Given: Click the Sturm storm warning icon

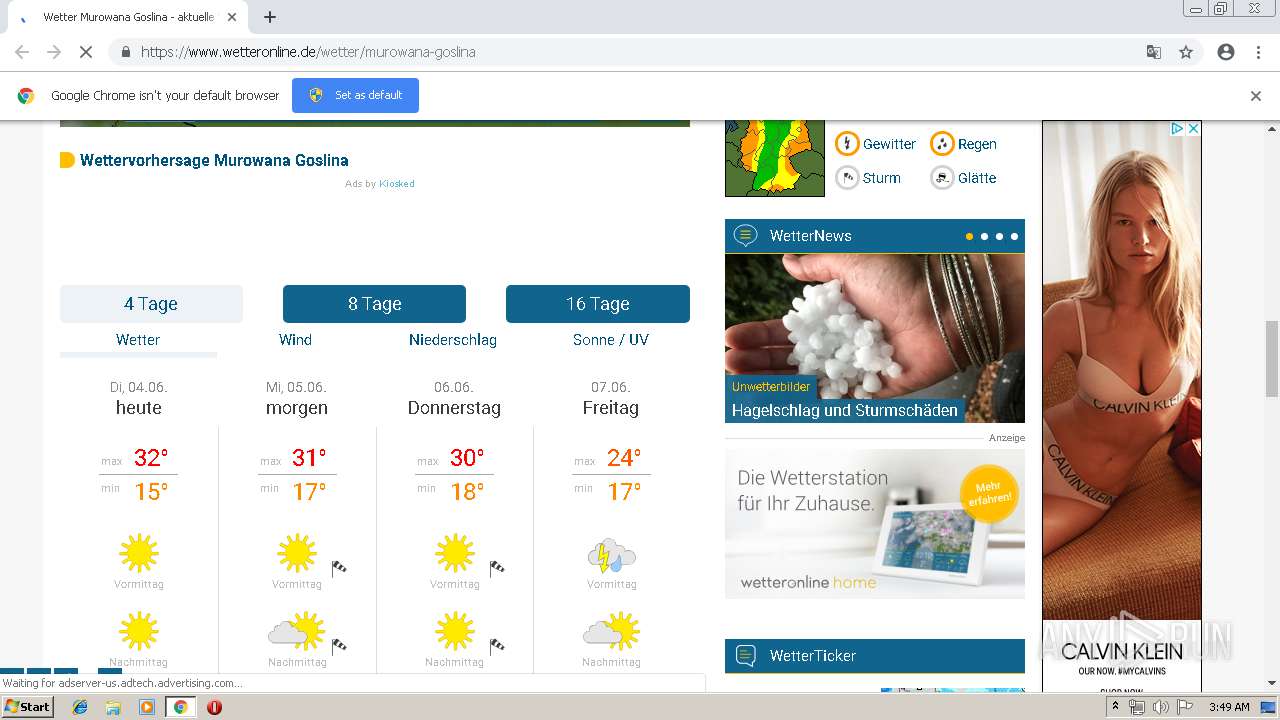Looking at the screenshot, I should 847,178.
